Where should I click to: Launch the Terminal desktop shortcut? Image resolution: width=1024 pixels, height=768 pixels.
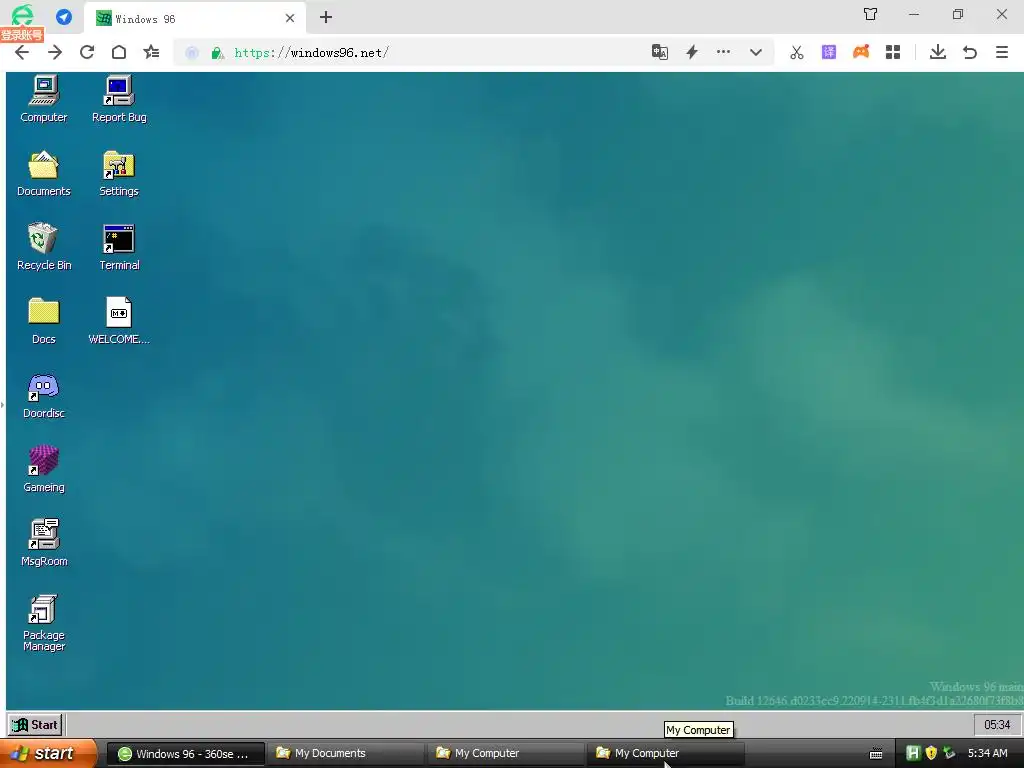pyautogui.click(x=119, y=247)
